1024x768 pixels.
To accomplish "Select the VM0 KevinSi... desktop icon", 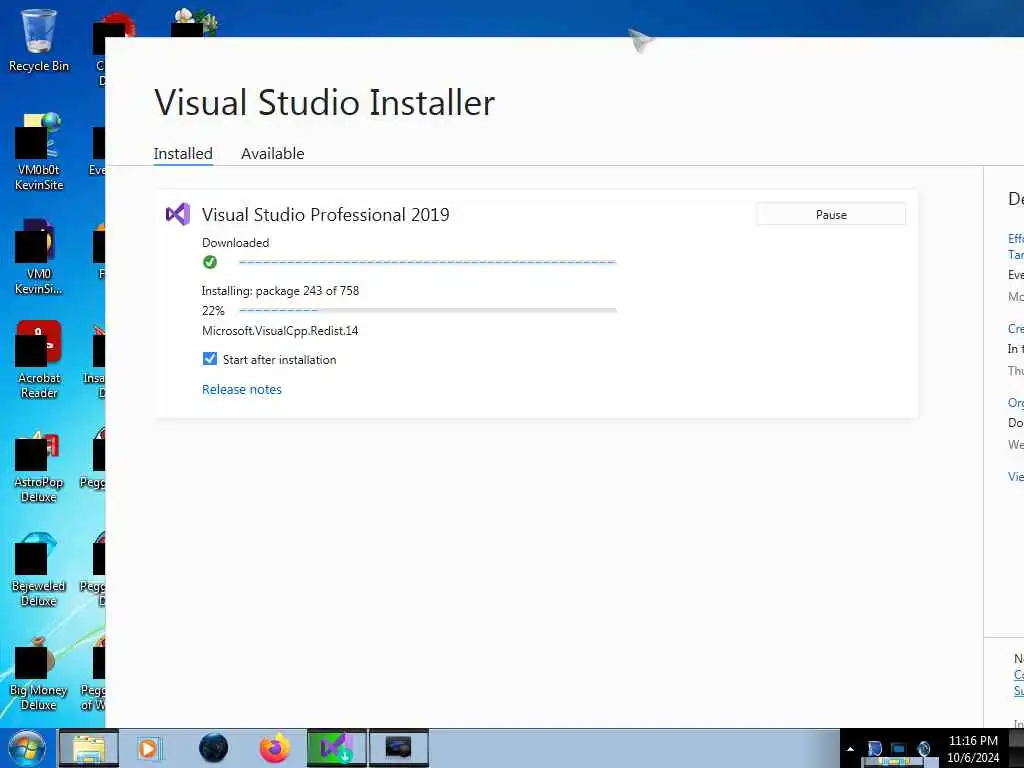I will pyautogui.click(x=39, y=257).
